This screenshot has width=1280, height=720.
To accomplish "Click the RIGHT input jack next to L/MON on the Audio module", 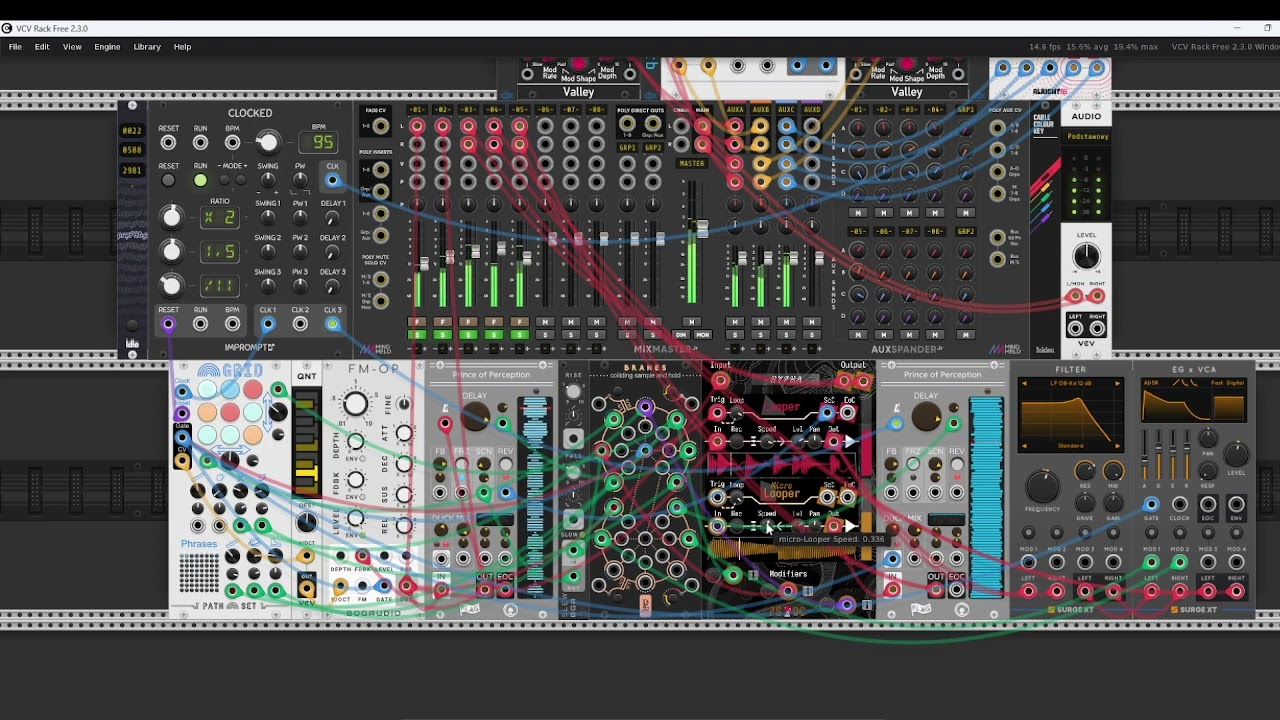I will (x=1097, y=296).
